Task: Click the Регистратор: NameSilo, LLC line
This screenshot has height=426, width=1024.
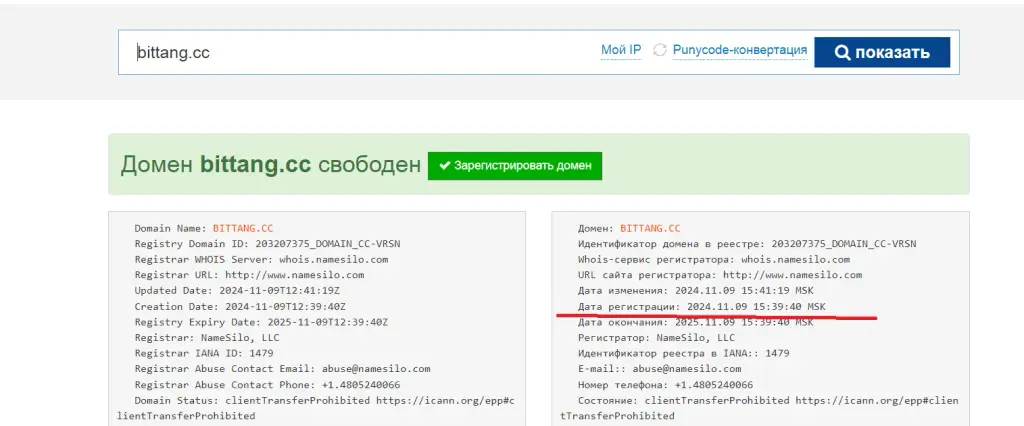Action: point(656,338)
